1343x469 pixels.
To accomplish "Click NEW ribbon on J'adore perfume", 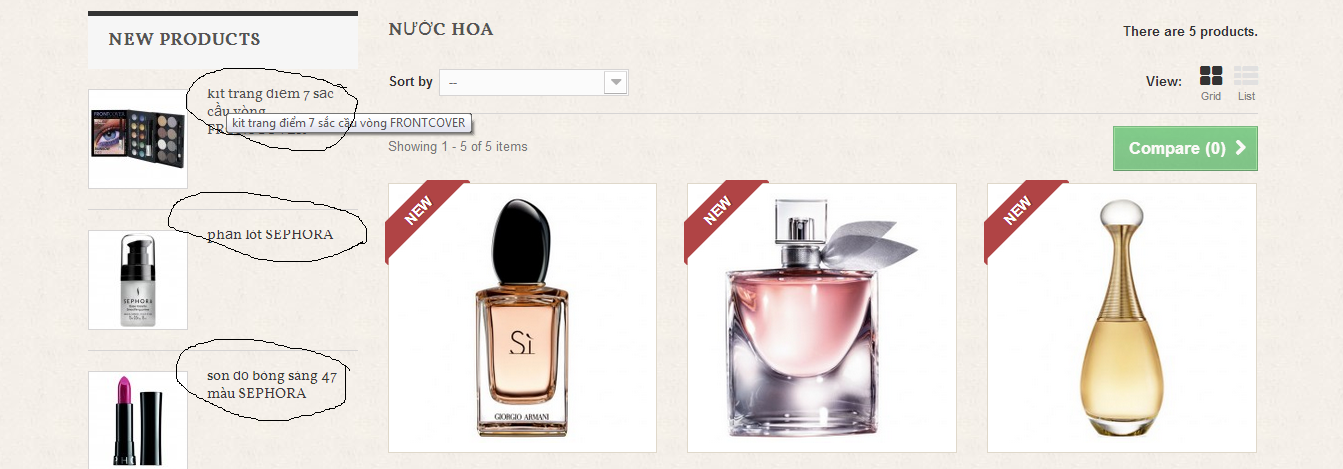I will tap(1023, 206).
